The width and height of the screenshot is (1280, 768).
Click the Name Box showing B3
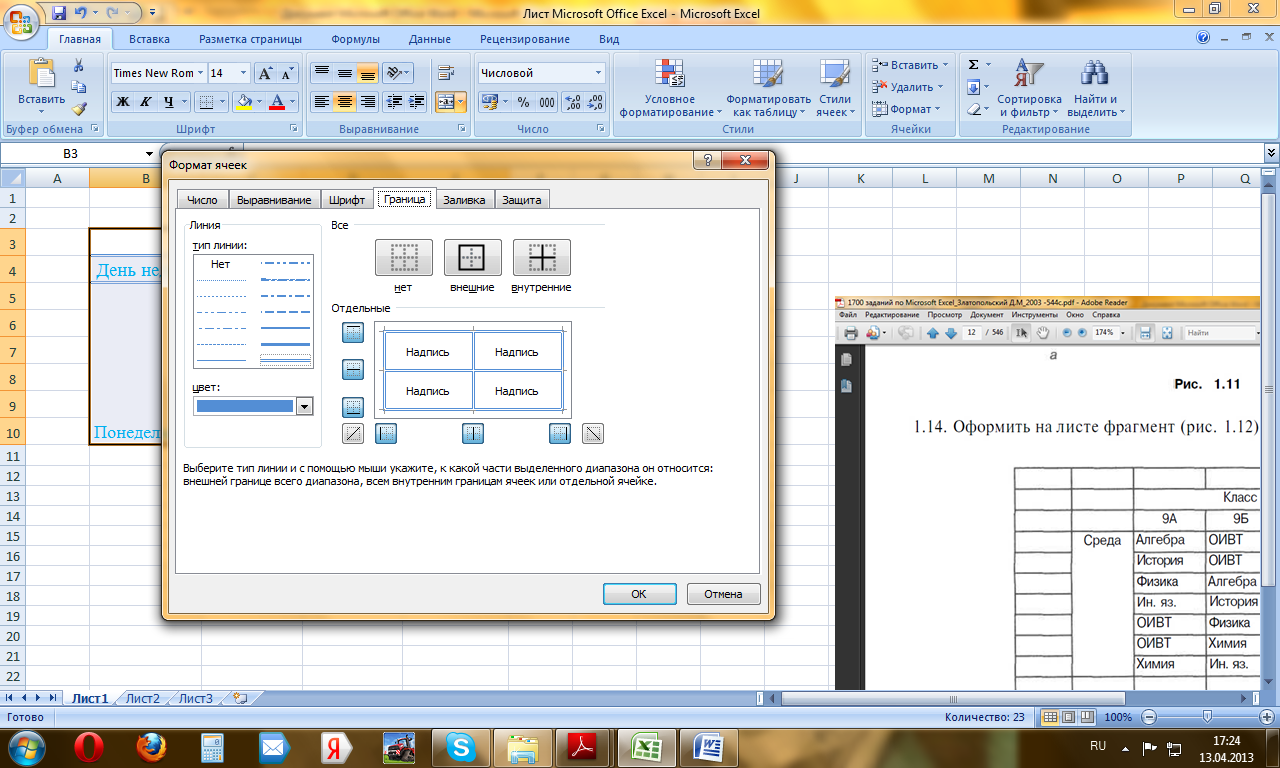pos(70,153)
